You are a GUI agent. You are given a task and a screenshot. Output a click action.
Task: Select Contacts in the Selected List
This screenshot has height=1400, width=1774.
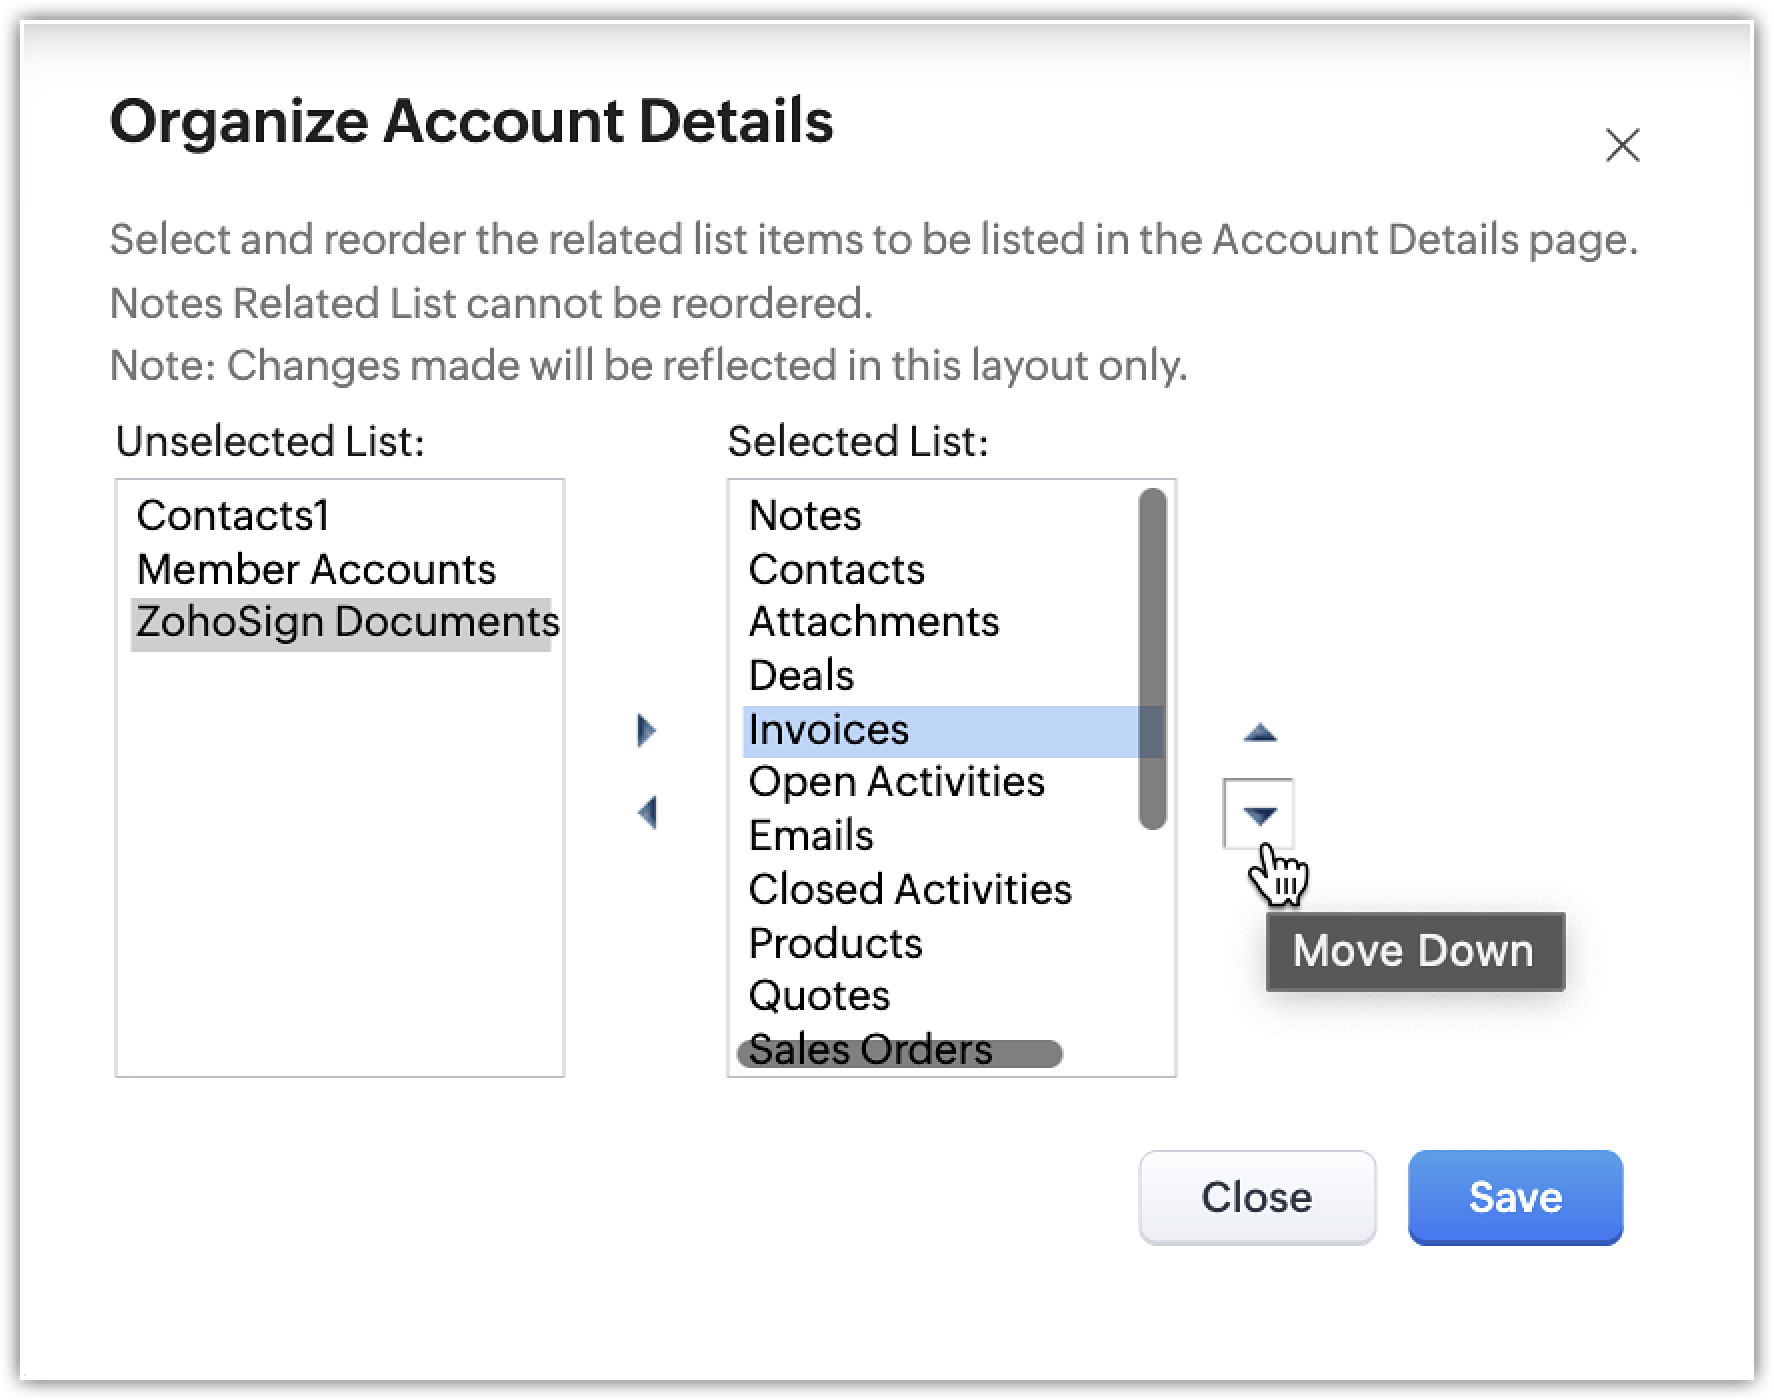pyautogui.click(x=836, y=570)
